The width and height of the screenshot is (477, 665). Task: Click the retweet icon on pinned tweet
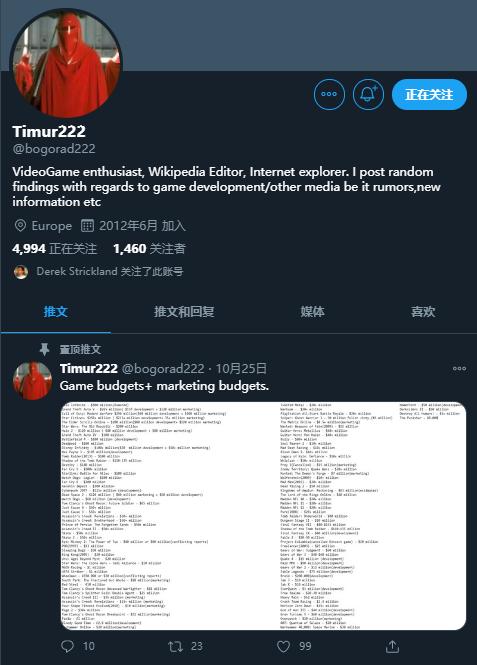(x=176, y=646)
